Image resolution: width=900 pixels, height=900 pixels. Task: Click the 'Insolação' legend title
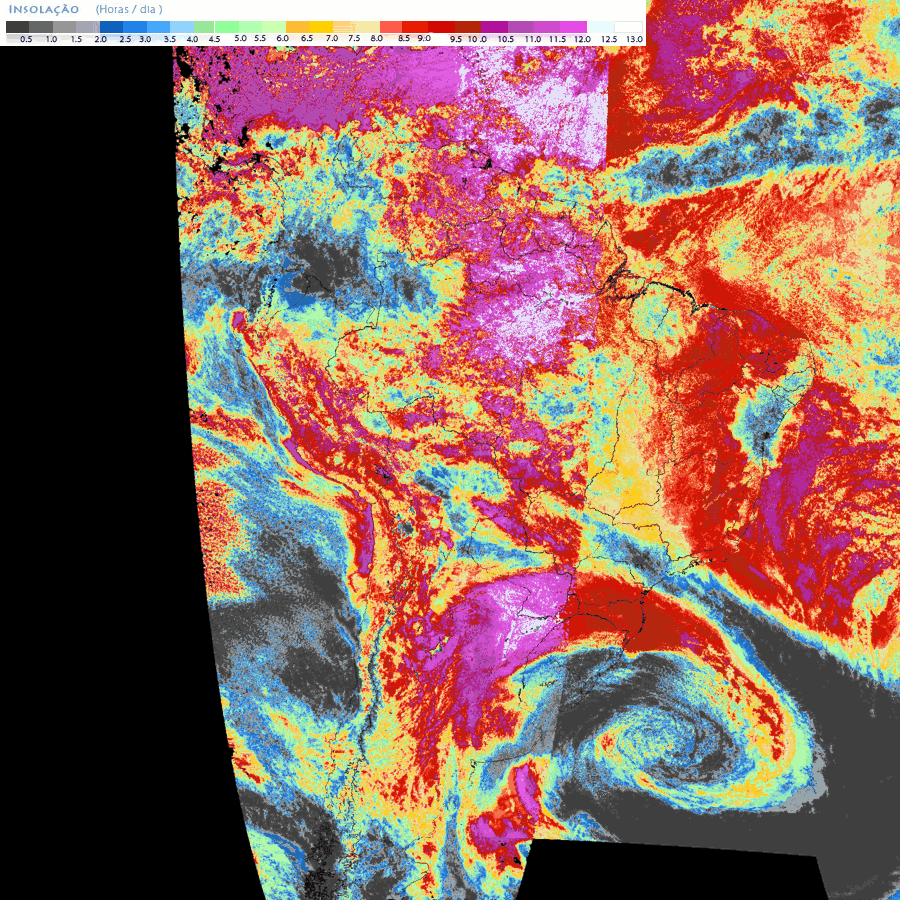(44, 10)
